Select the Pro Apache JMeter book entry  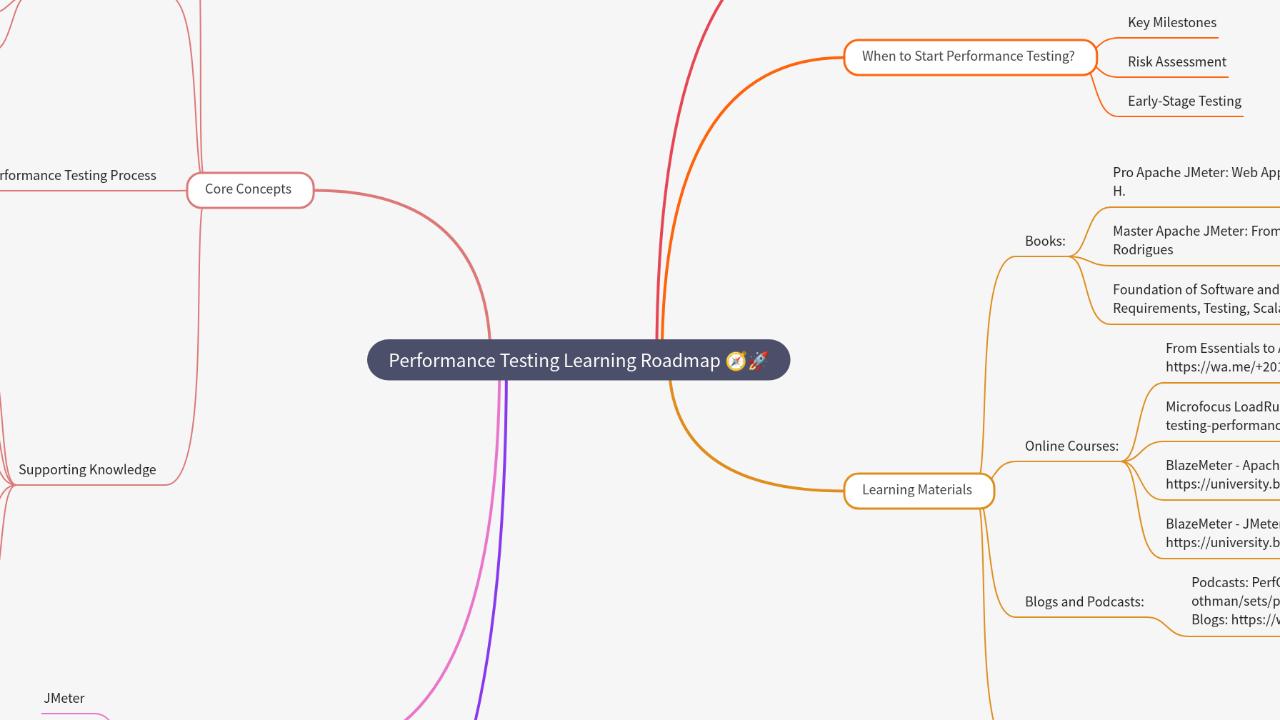[x=1196, y=181]
